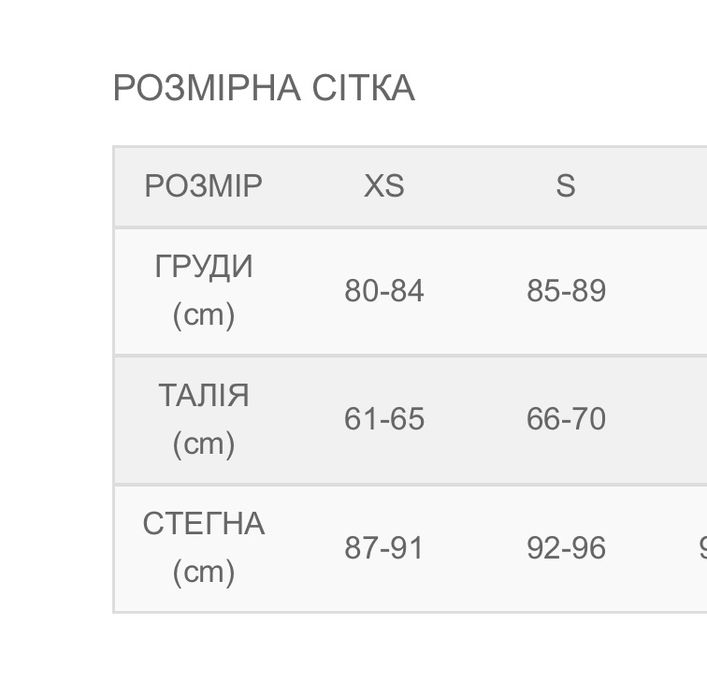Select the РОЗМІР header cell
This screenshot has width=707, height=700.
tap(203, 186)
